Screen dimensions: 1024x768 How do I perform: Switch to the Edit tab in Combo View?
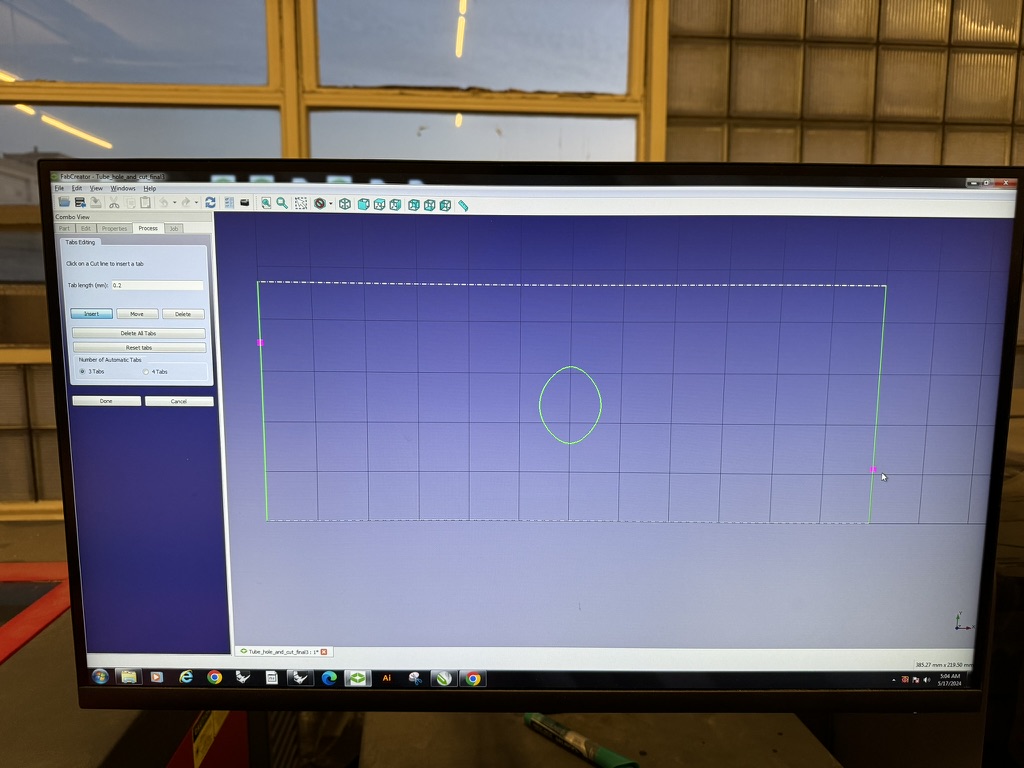click(86, 229)
